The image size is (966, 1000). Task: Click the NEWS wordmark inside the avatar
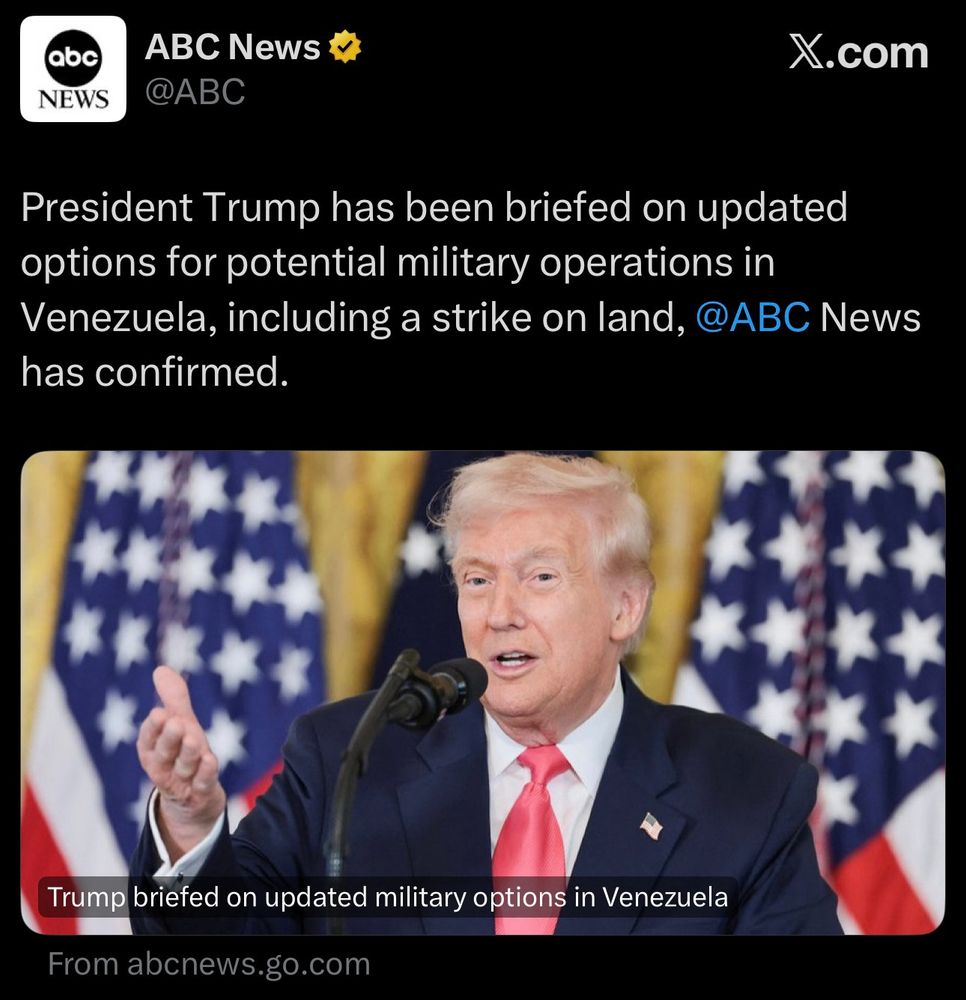coord(73,99)
